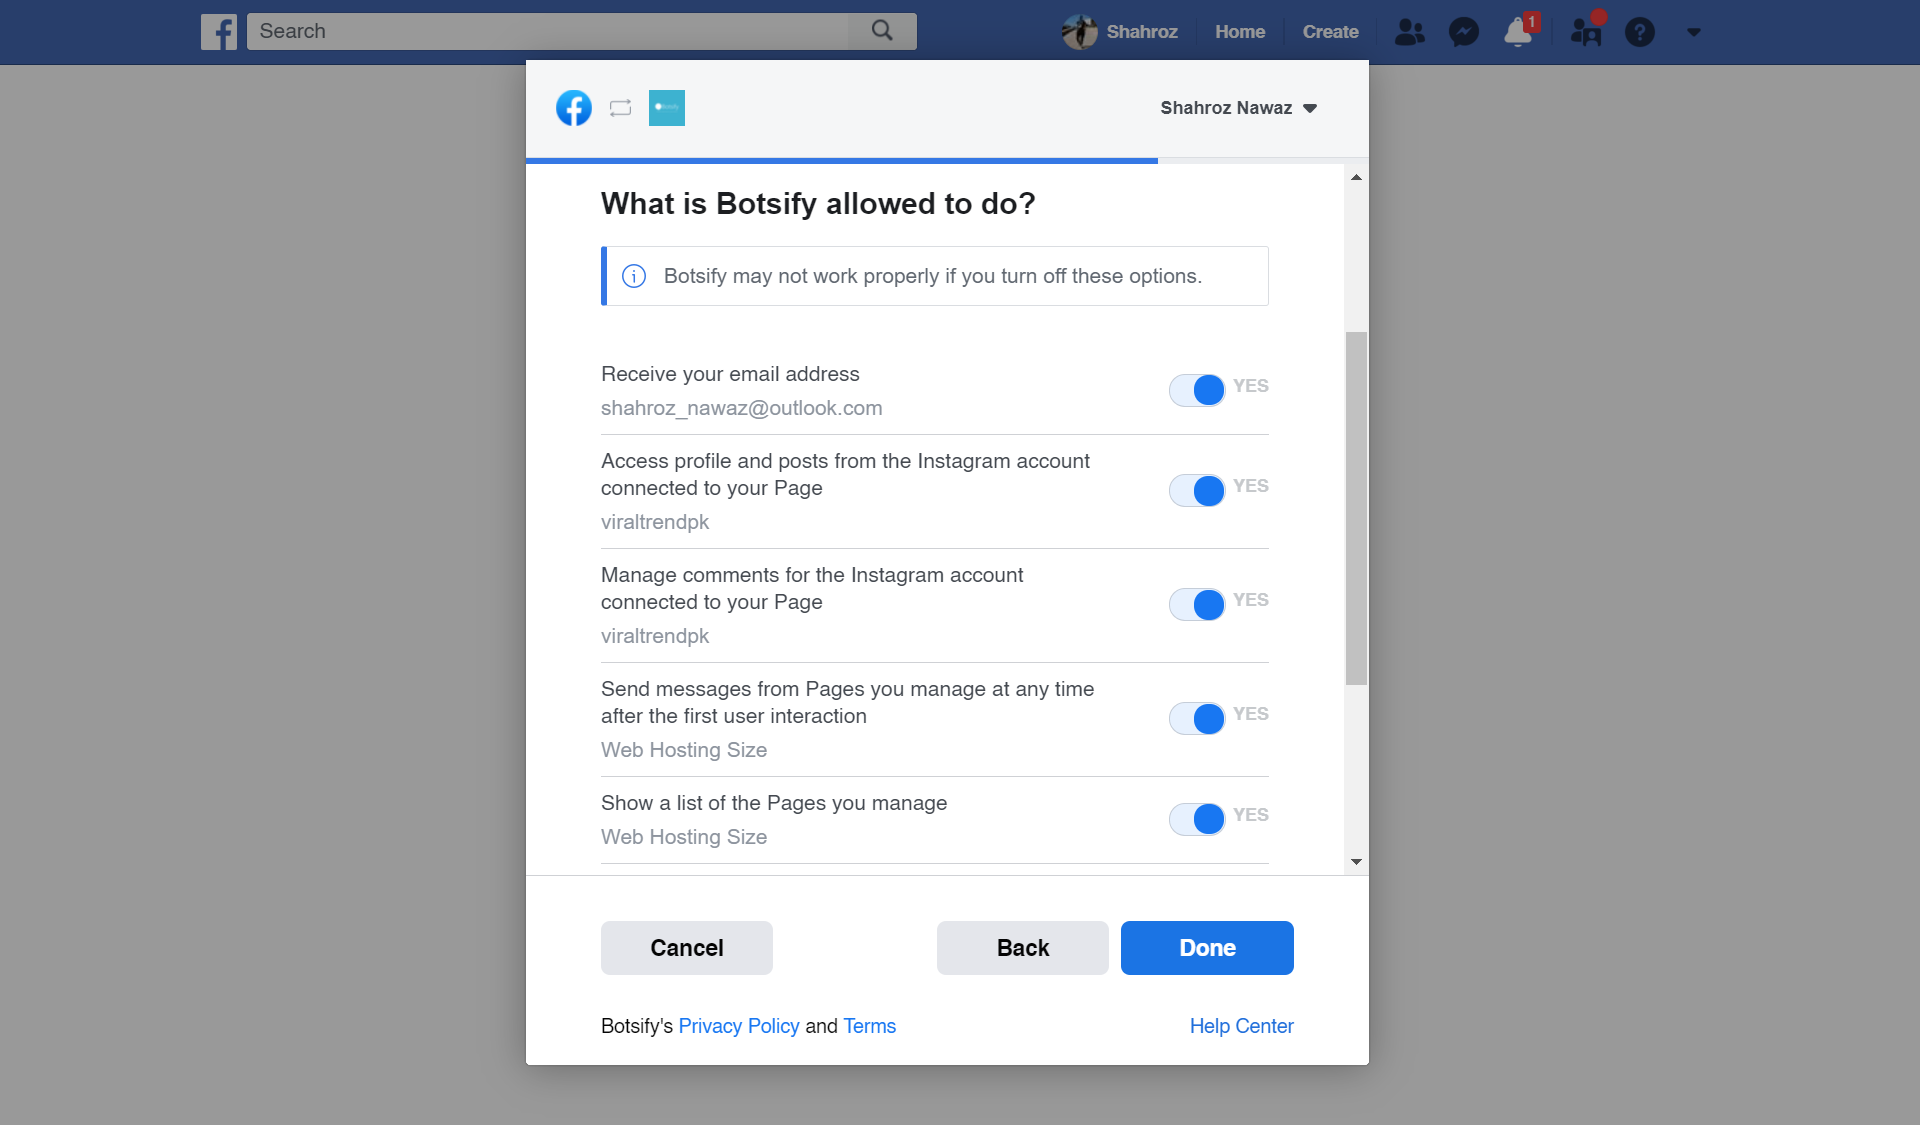Open the help question mark icon
This screenshot has height=1125, width=1920.
pyautogui.click(x=1640, y=32)
